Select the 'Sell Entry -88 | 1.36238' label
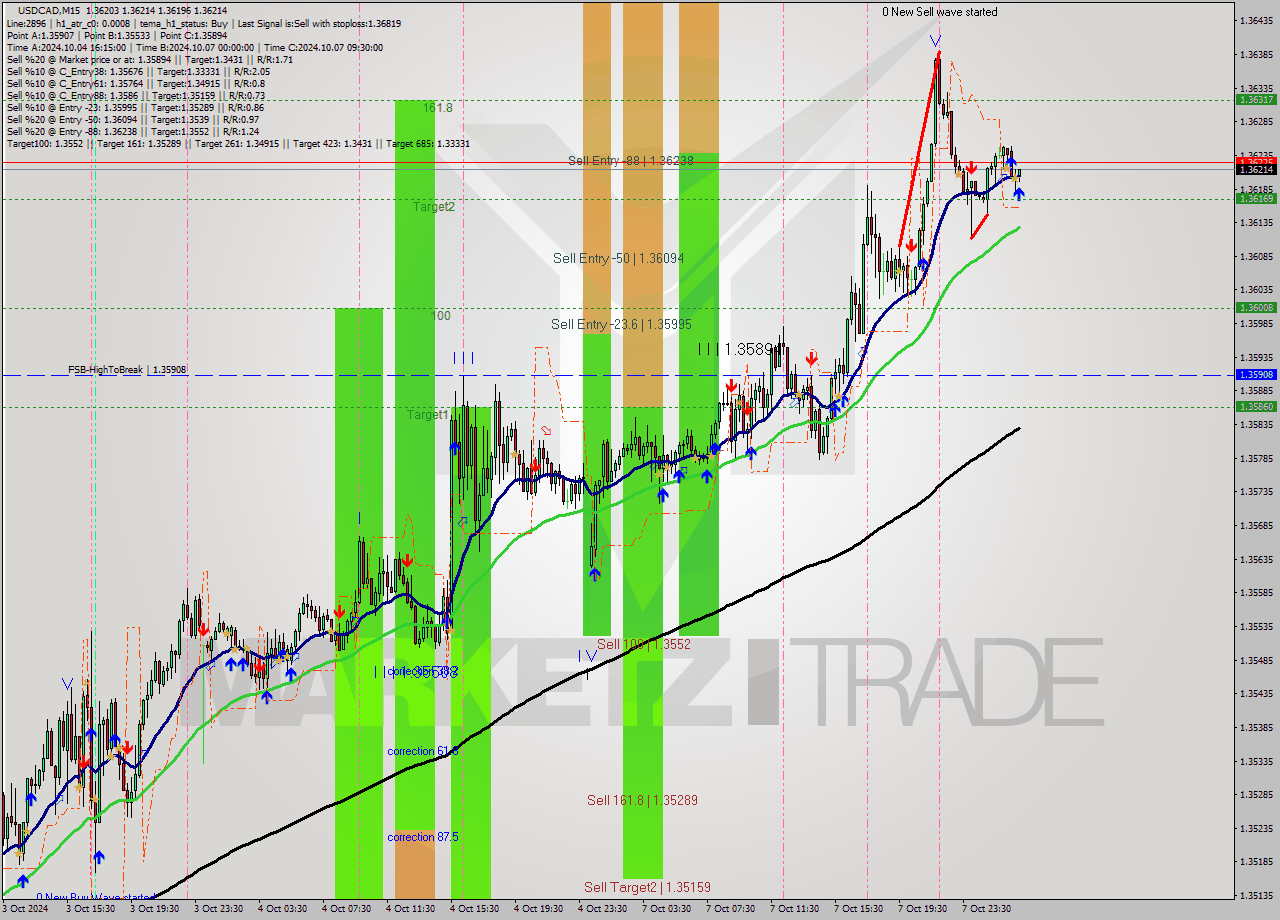The image size is (1280, 920). pos(630,160)
